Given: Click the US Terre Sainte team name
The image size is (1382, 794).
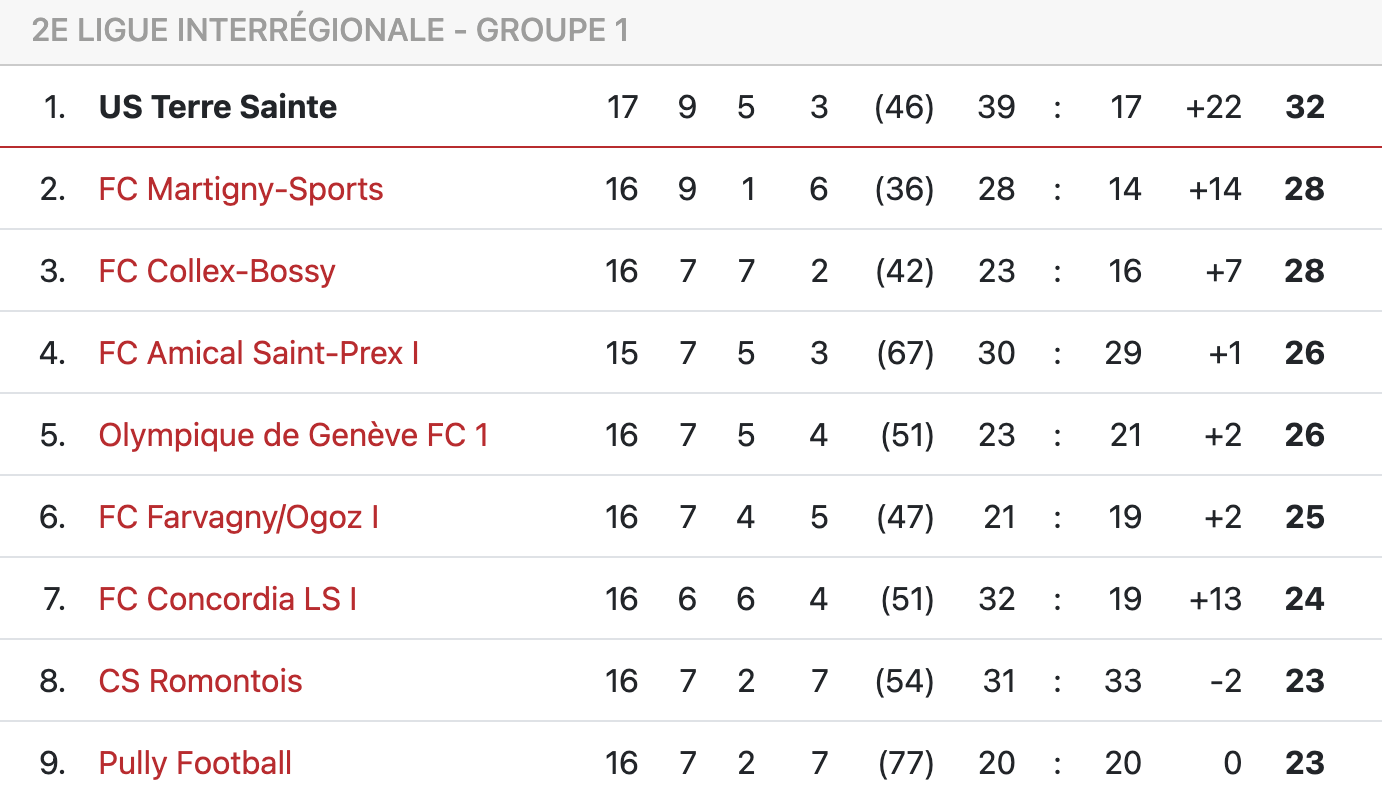Looking at the screenshot, I should (x=218, y=107).
